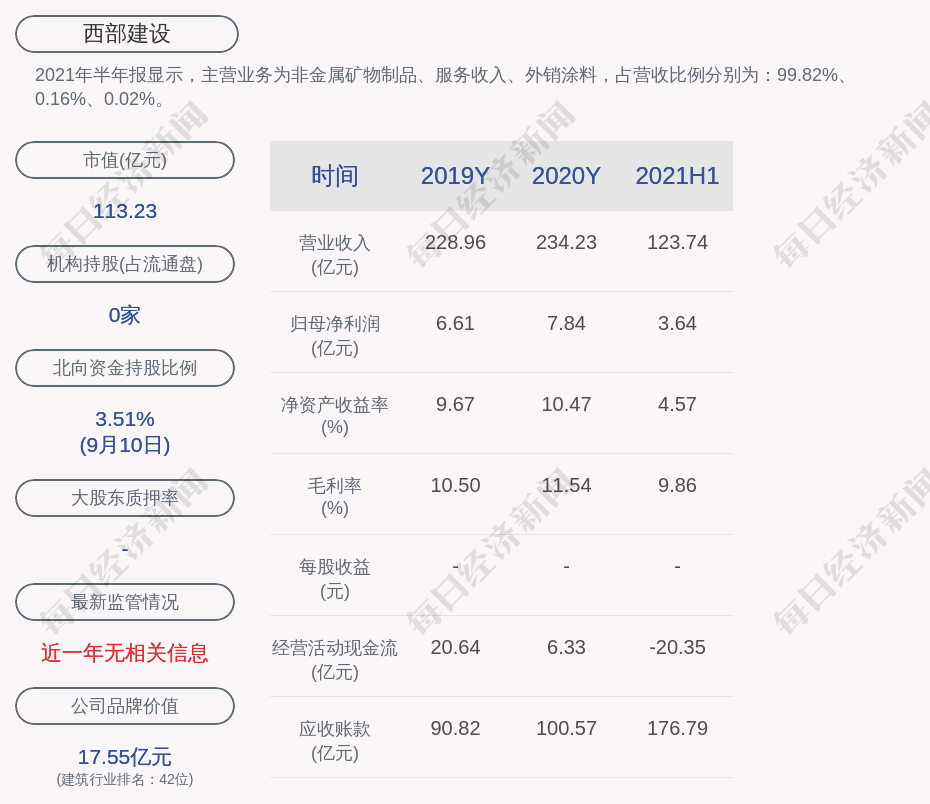Click the 2019Y column header

pos(456,176)
